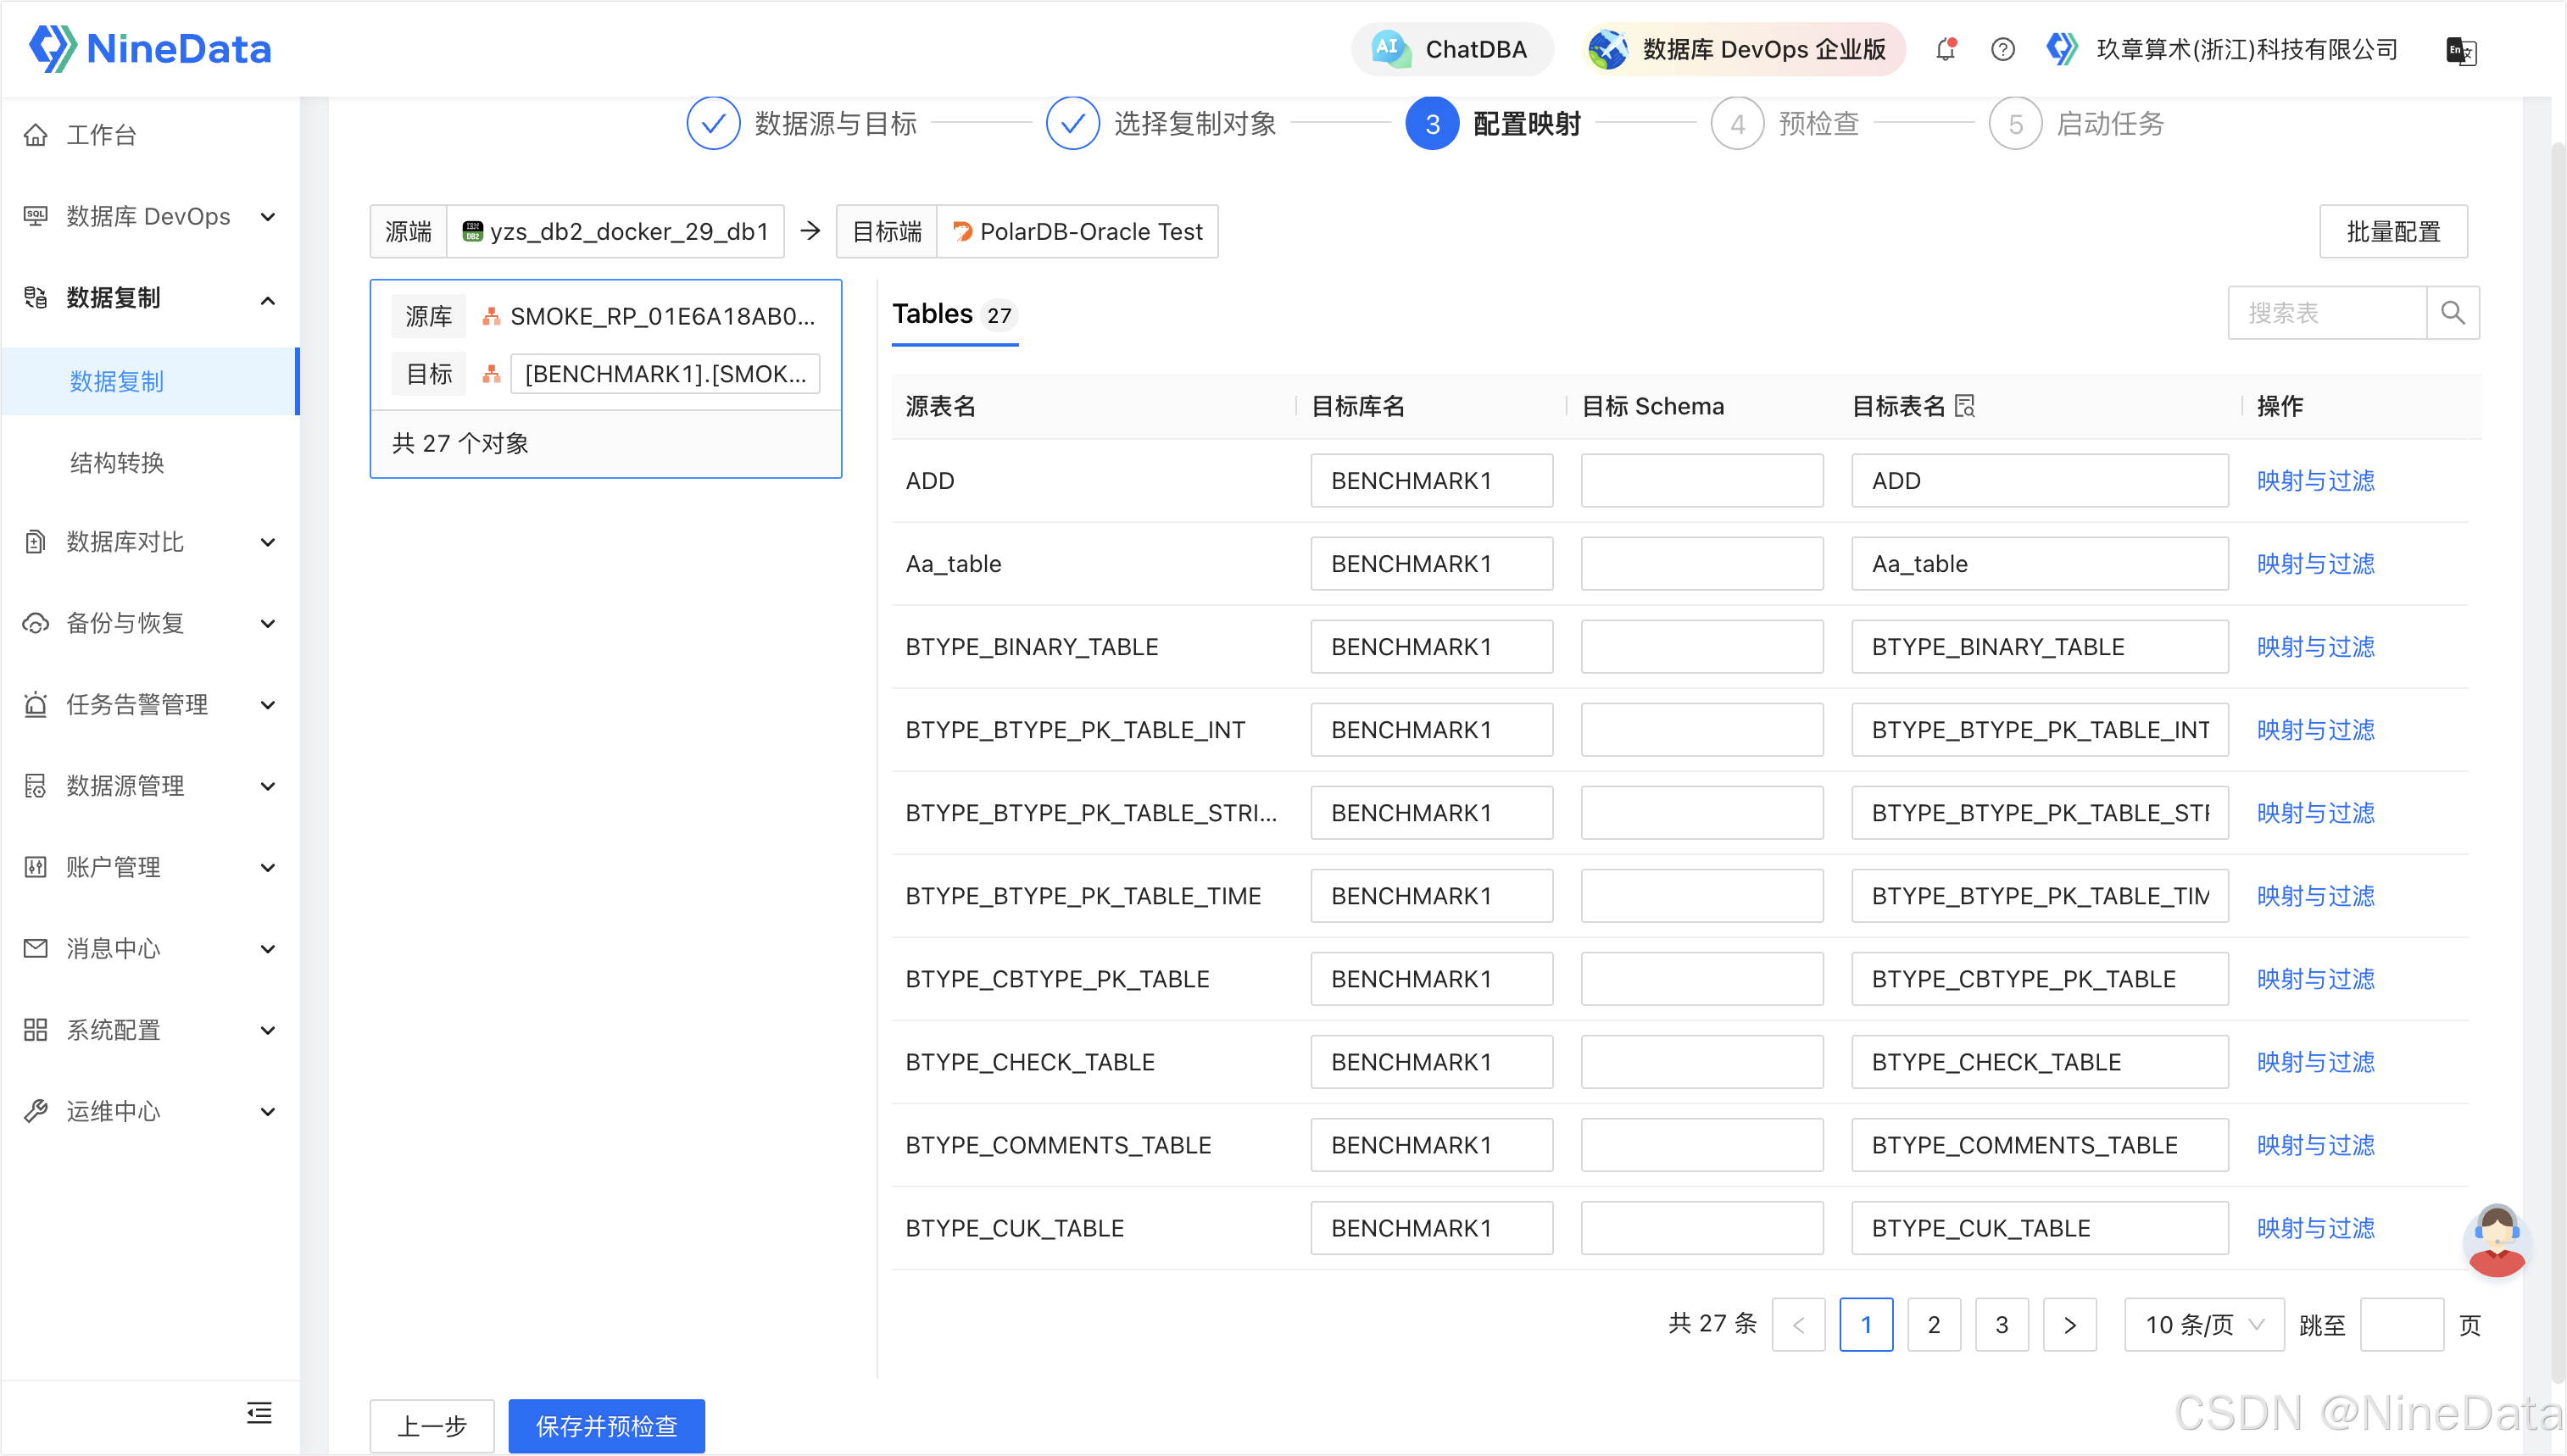Image resolution: width=2567 pixels, height=1456 pixels.
Task: Go to page 2 of the table list
Action: tap(1933, 1324)
